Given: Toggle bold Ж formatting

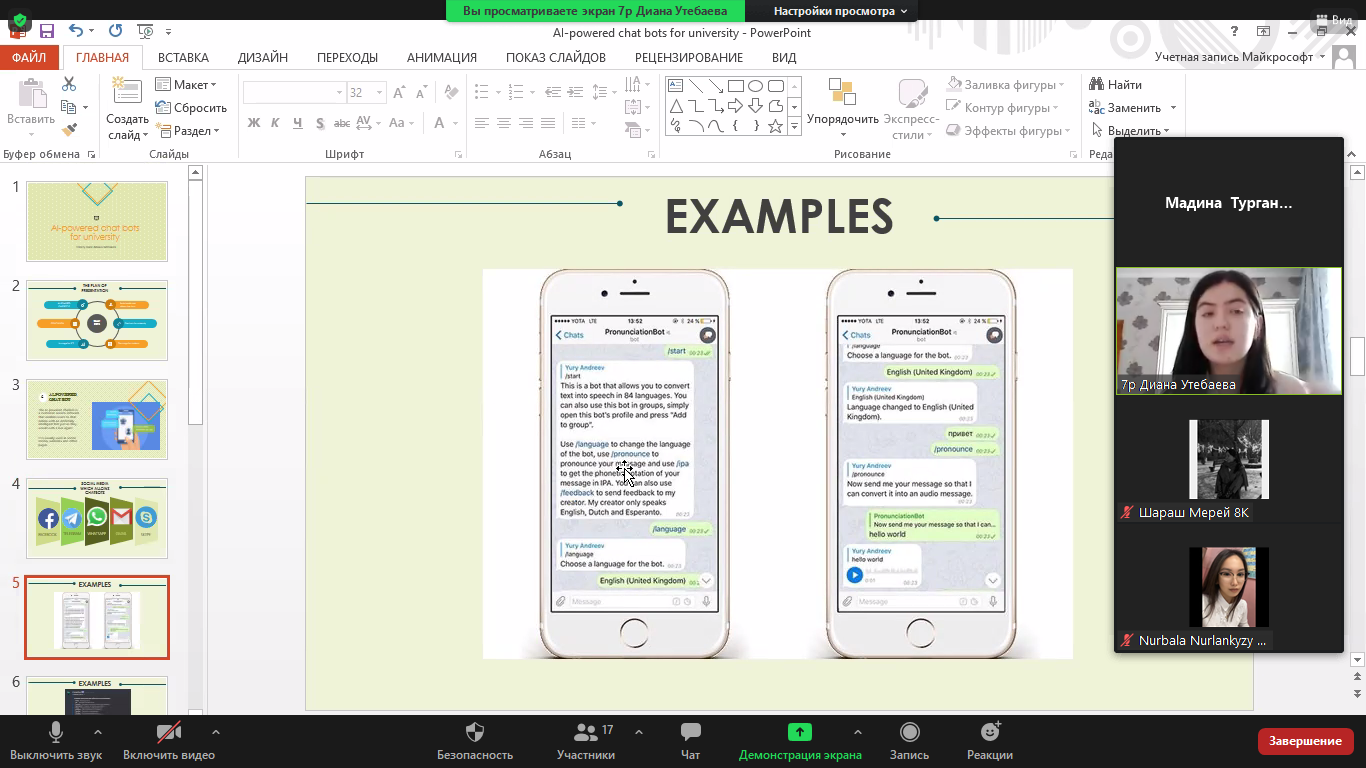Looking at the screenshot, I should pos(254,123).
